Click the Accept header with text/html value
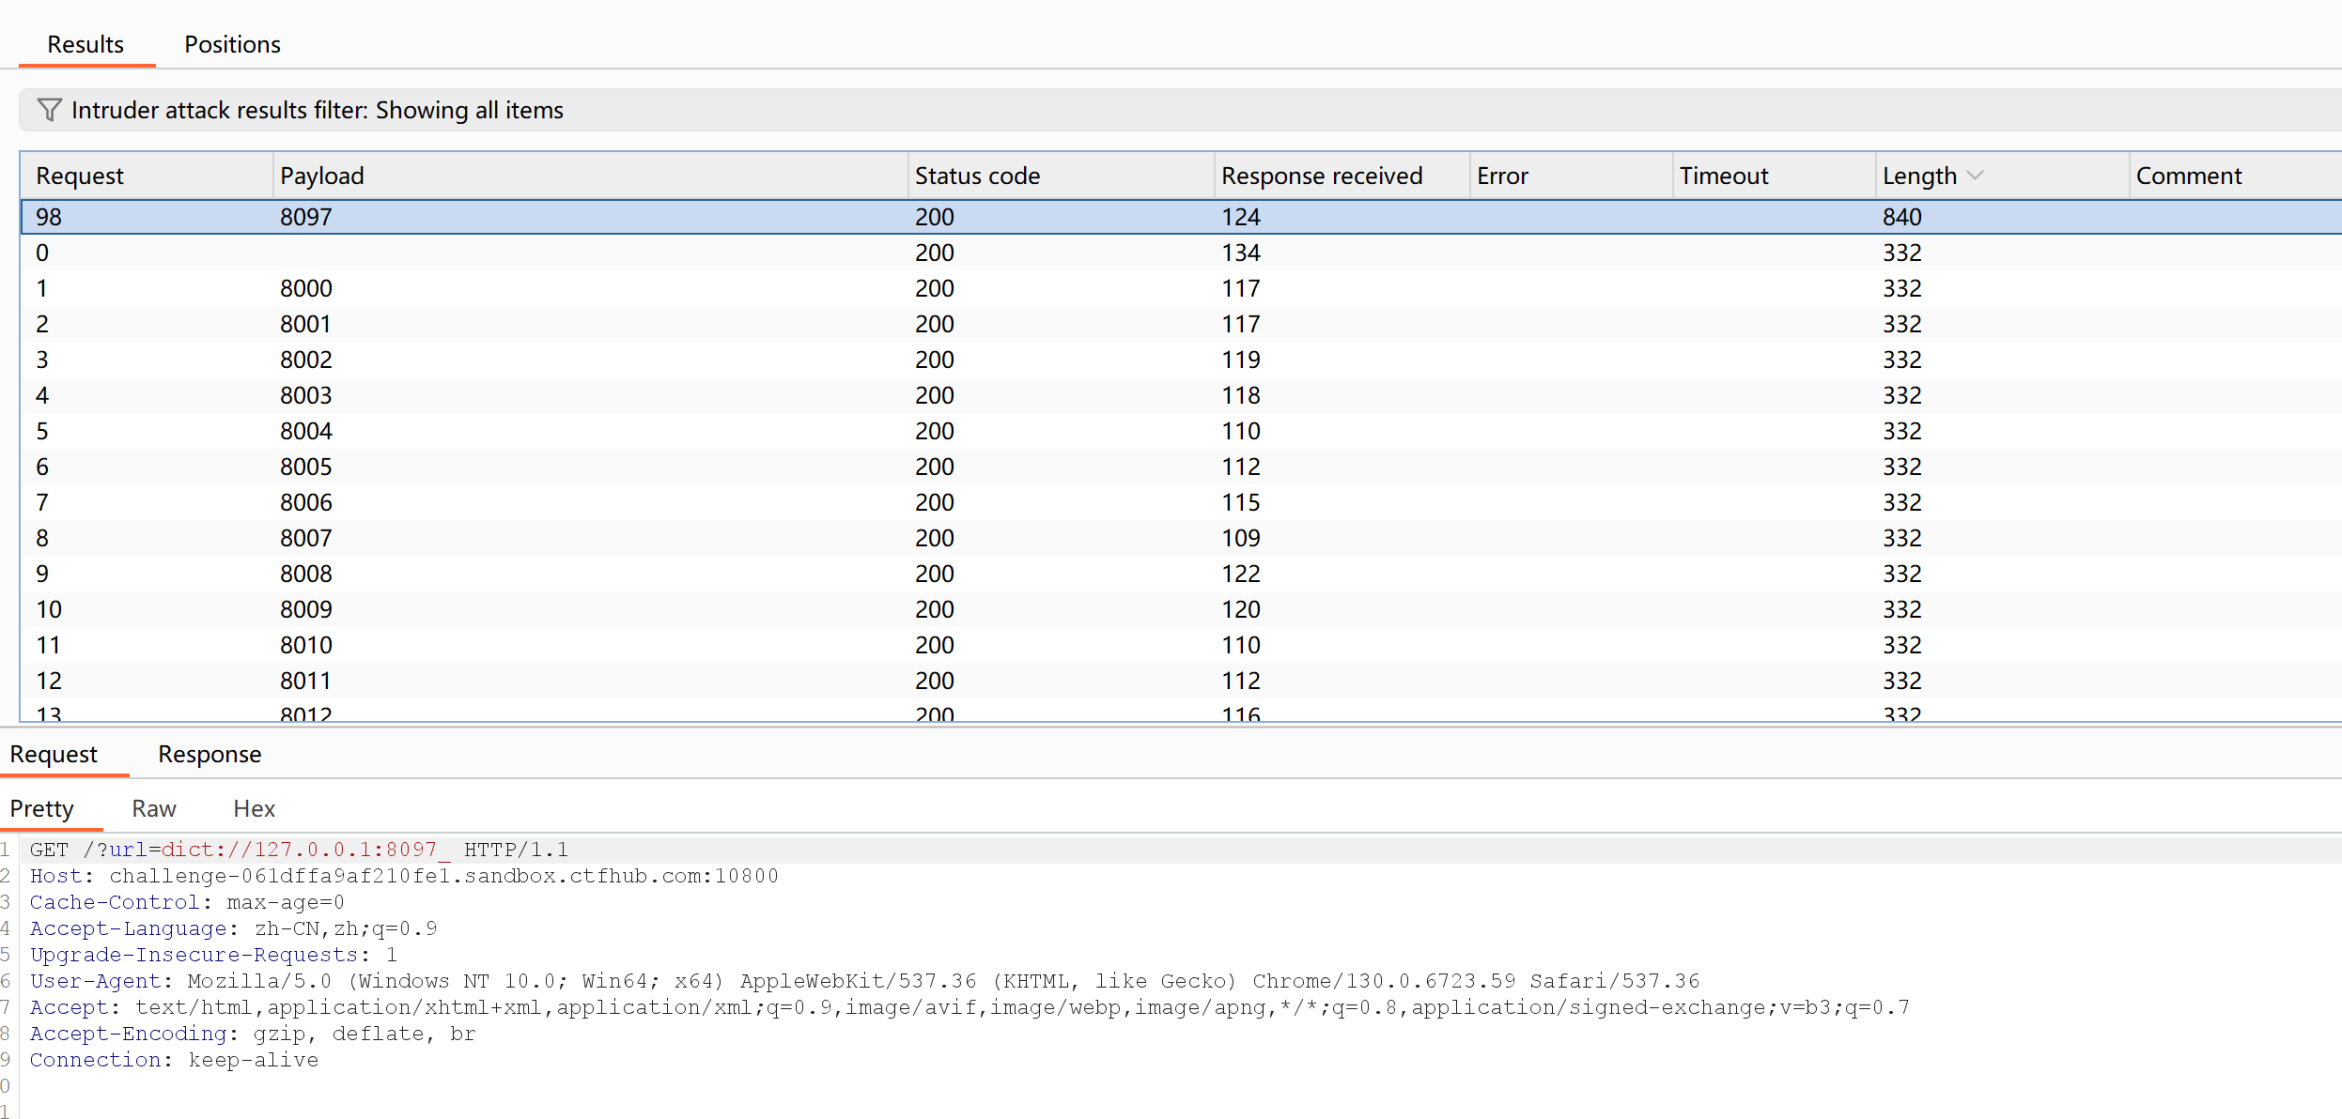This screenshot has width=2342, height=1119. click(969, 1007)
